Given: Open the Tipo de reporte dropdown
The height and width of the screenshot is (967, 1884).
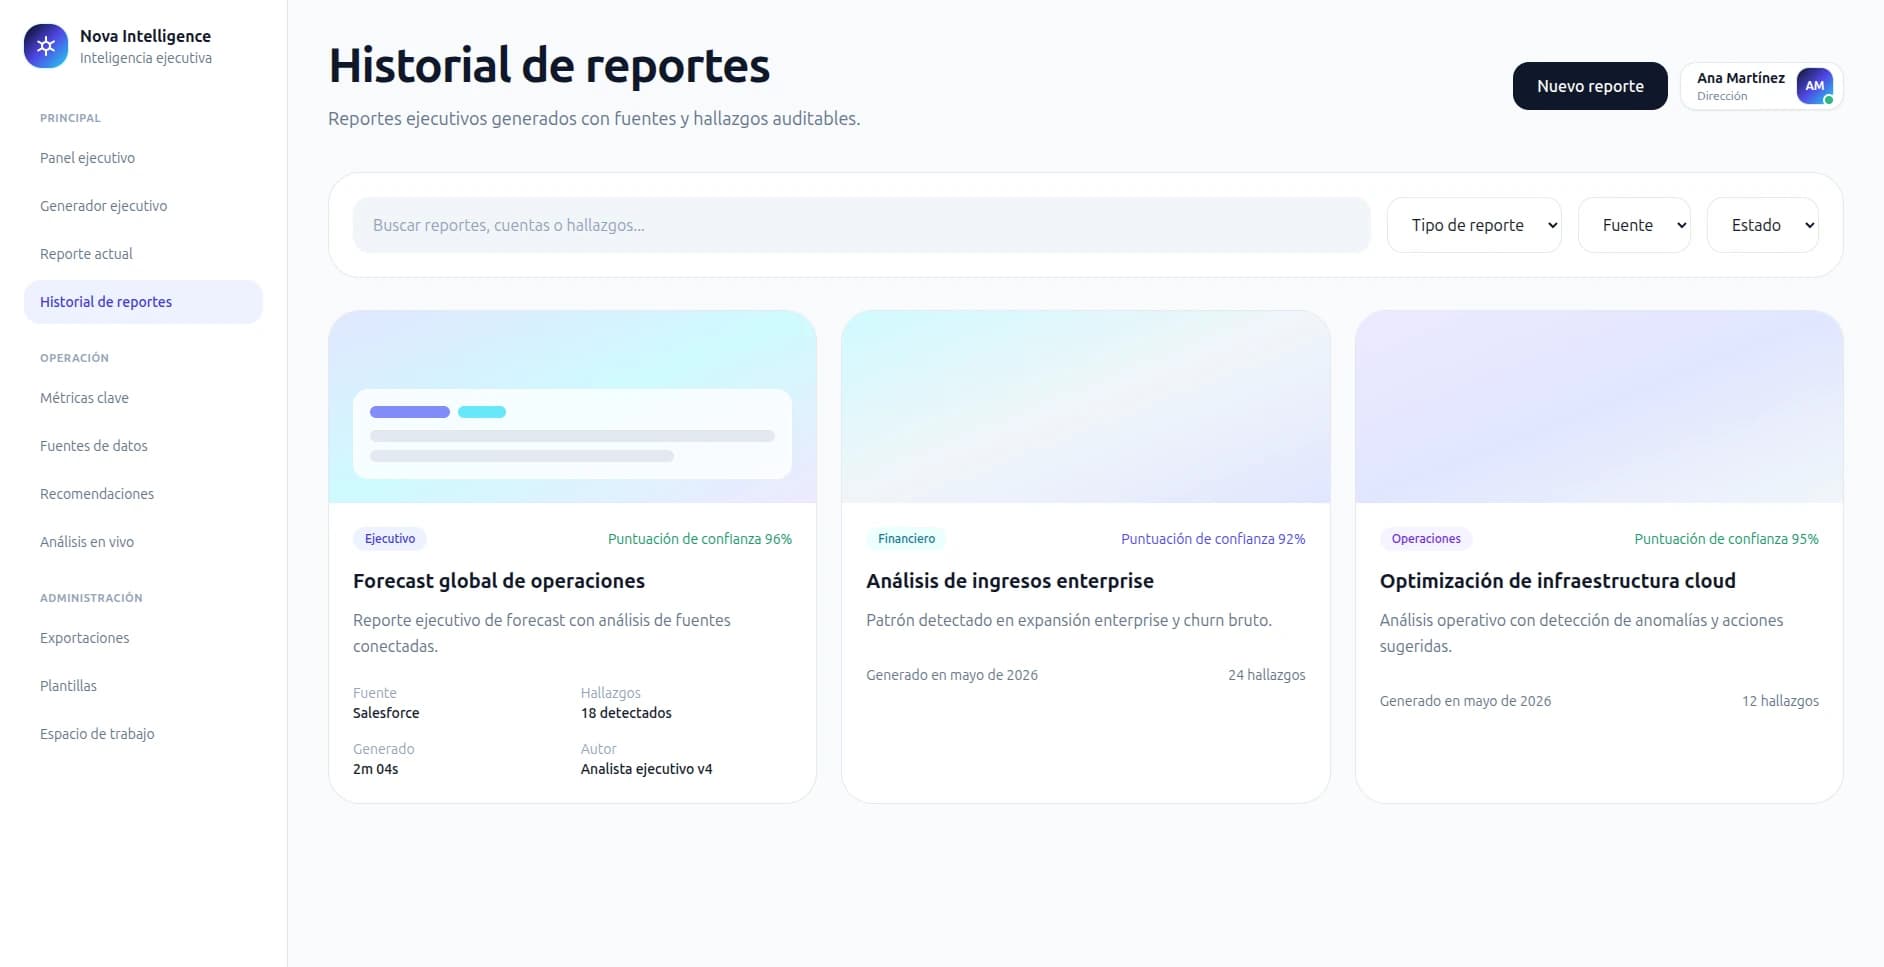Looking at the screenshot, I should [1474, 225].
